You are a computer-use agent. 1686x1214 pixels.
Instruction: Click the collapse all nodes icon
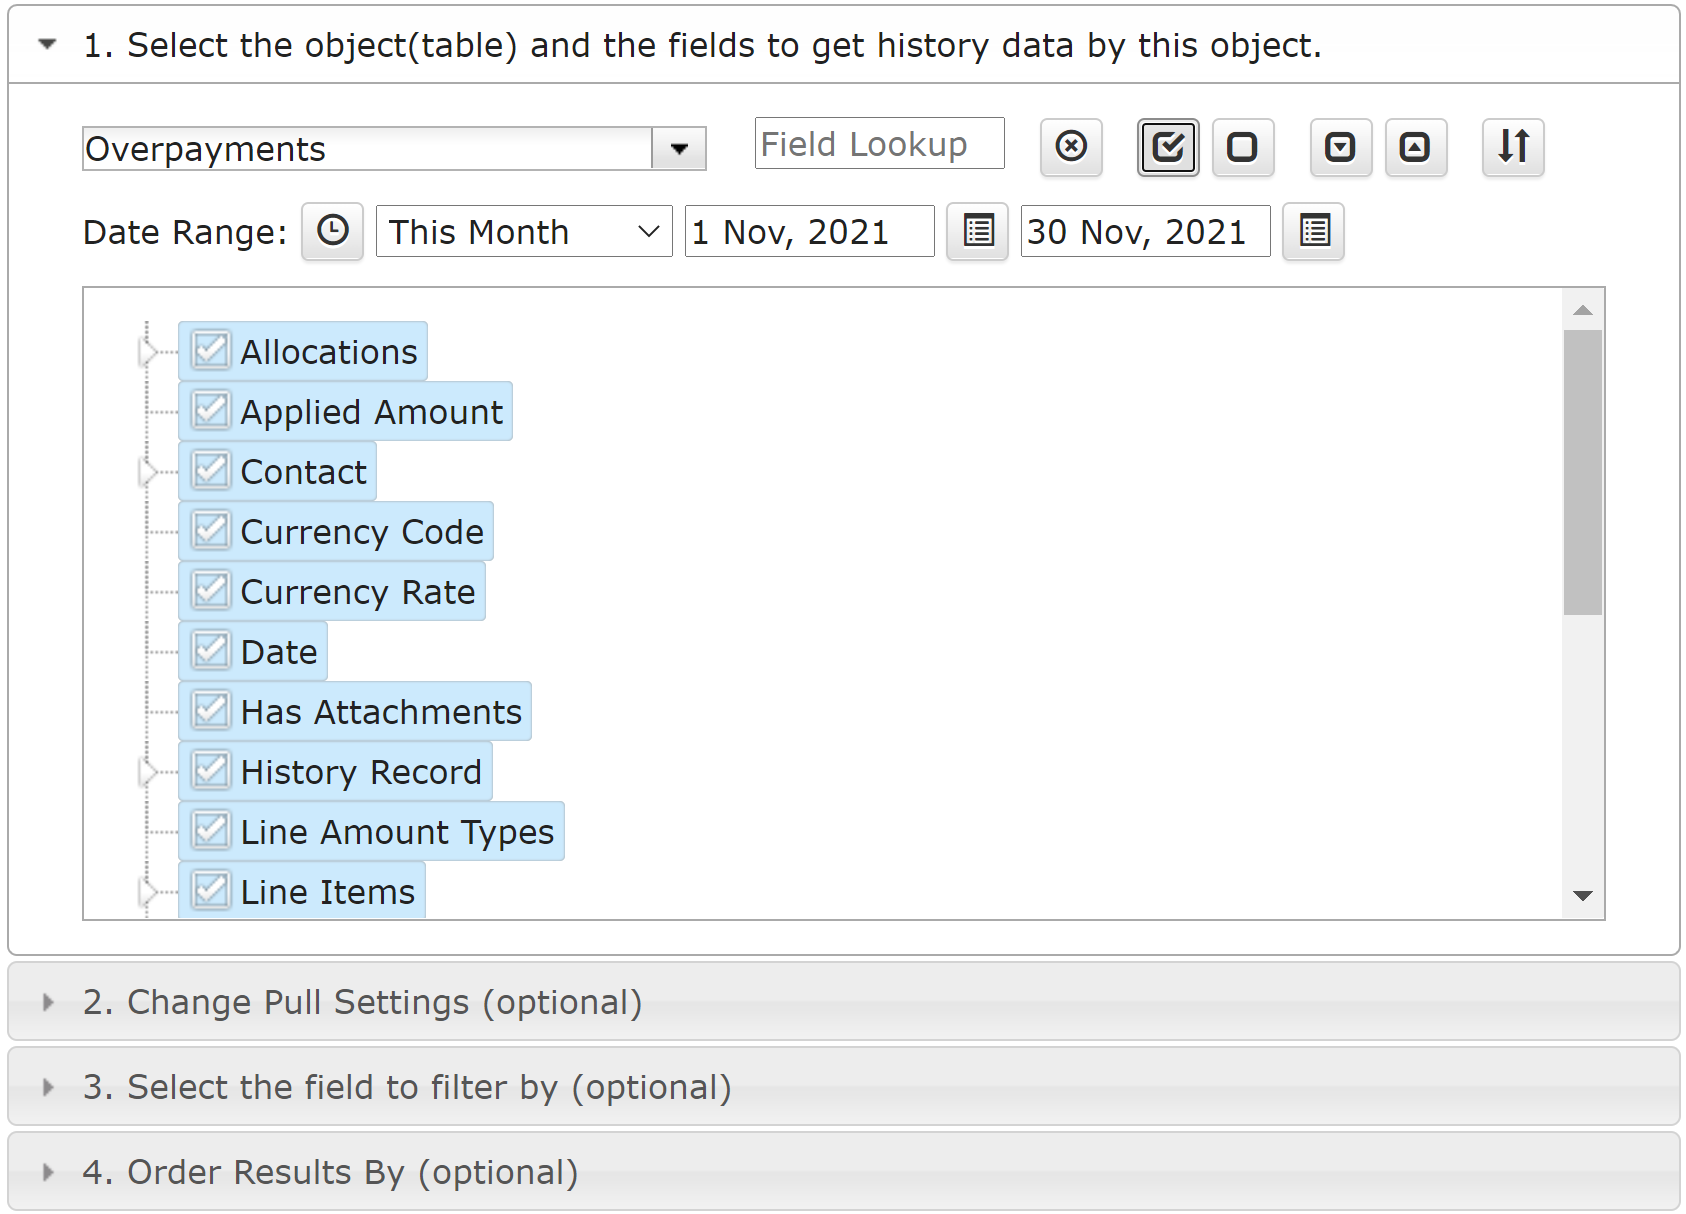tap(1415, 147)
